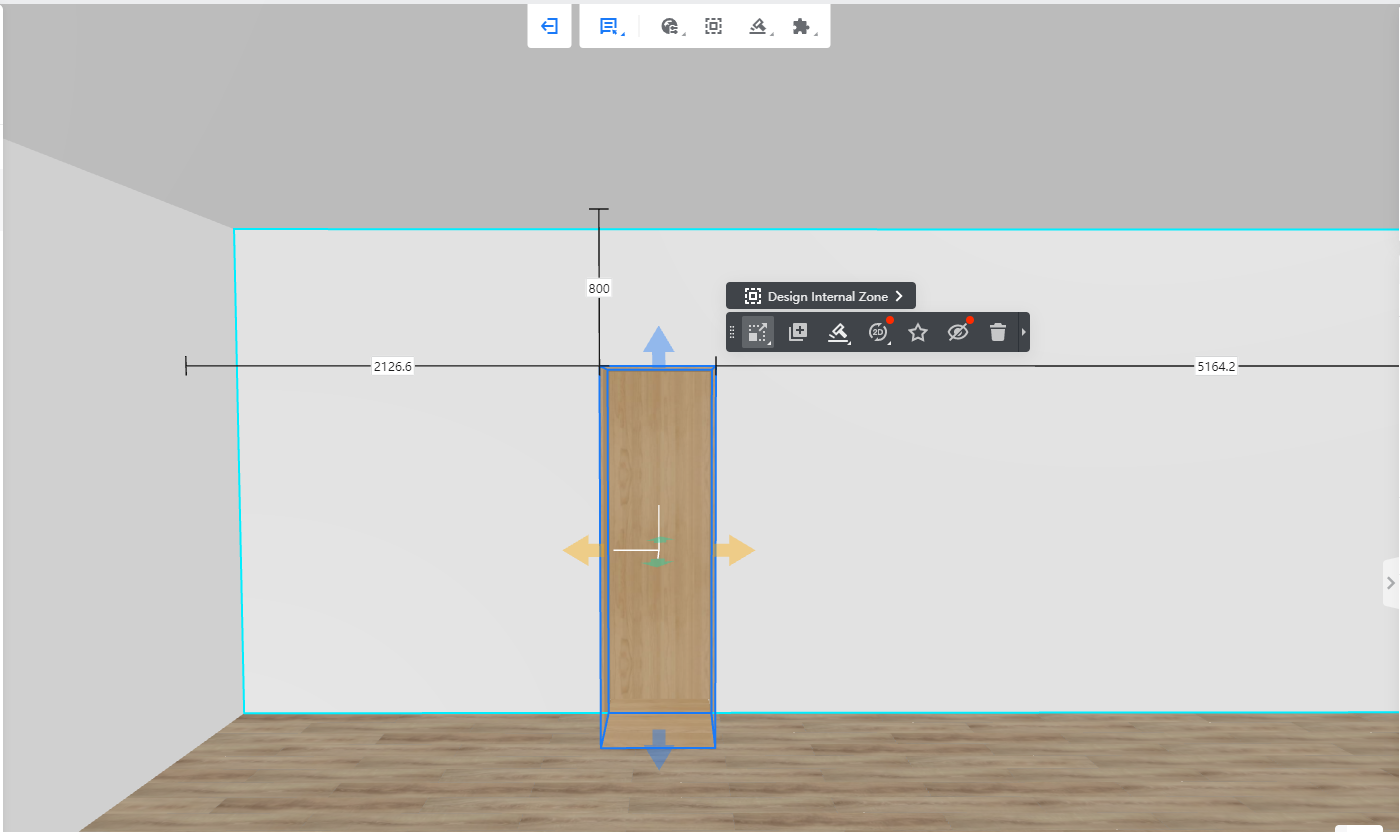
Task: Delete the cabinet using trash icon
Action: coord(997,333)
